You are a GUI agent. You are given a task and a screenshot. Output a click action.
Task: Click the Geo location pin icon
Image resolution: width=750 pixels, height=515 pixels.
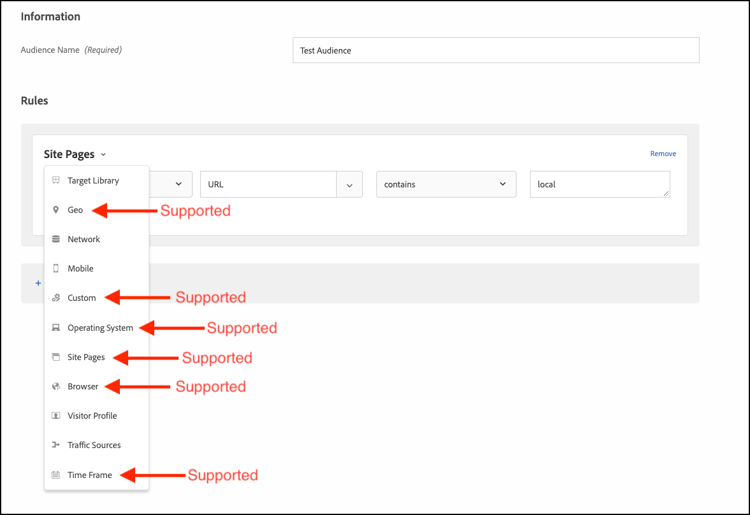tap(56, 210)
